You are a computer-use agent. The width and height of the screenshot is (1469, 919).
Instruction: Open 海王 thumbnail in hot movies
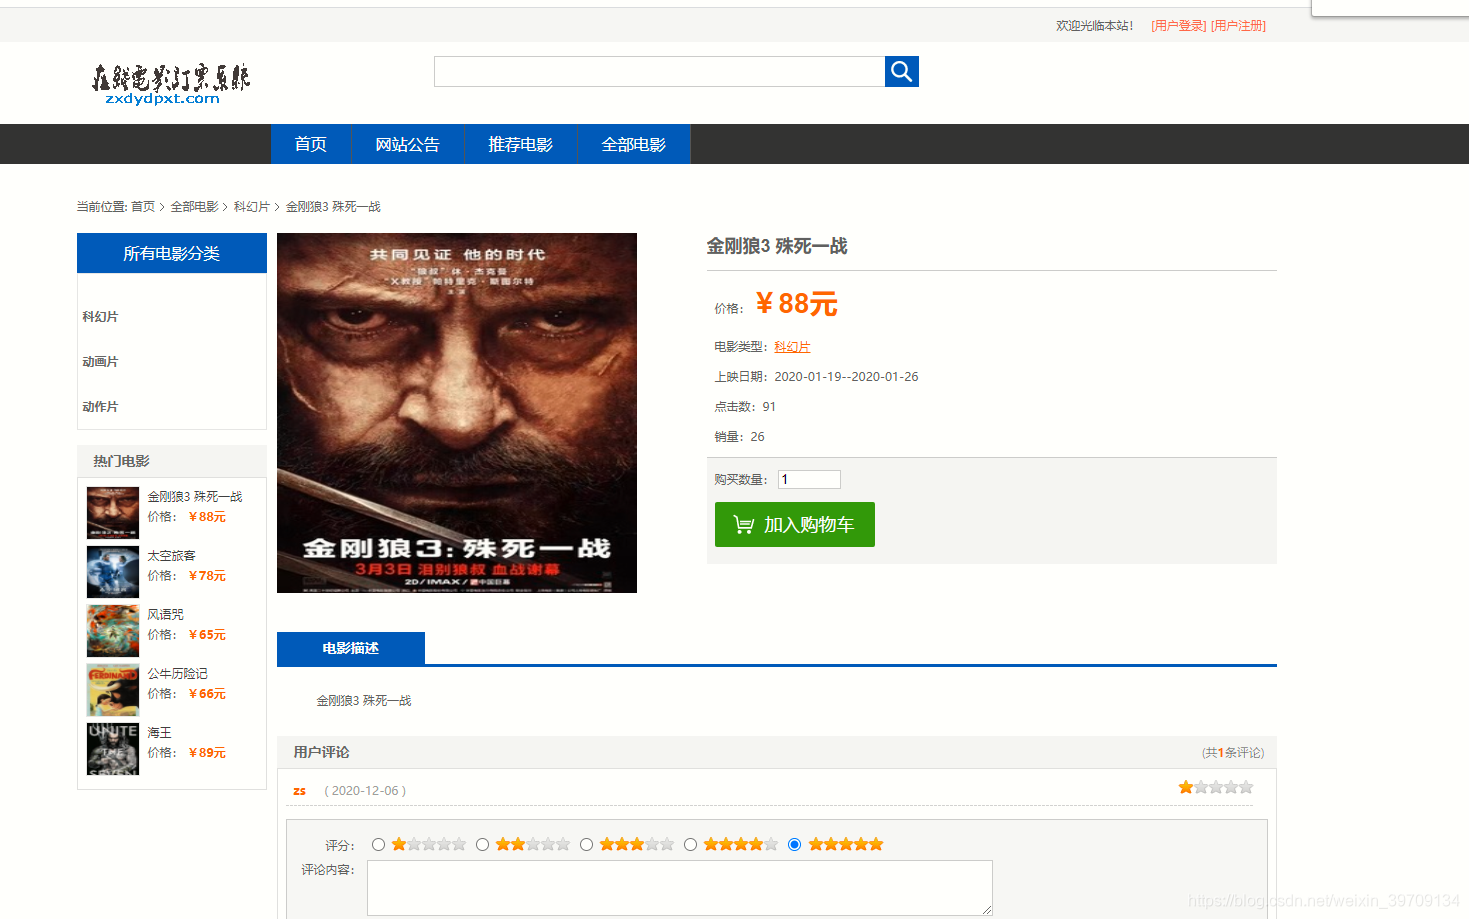[113, 749]
